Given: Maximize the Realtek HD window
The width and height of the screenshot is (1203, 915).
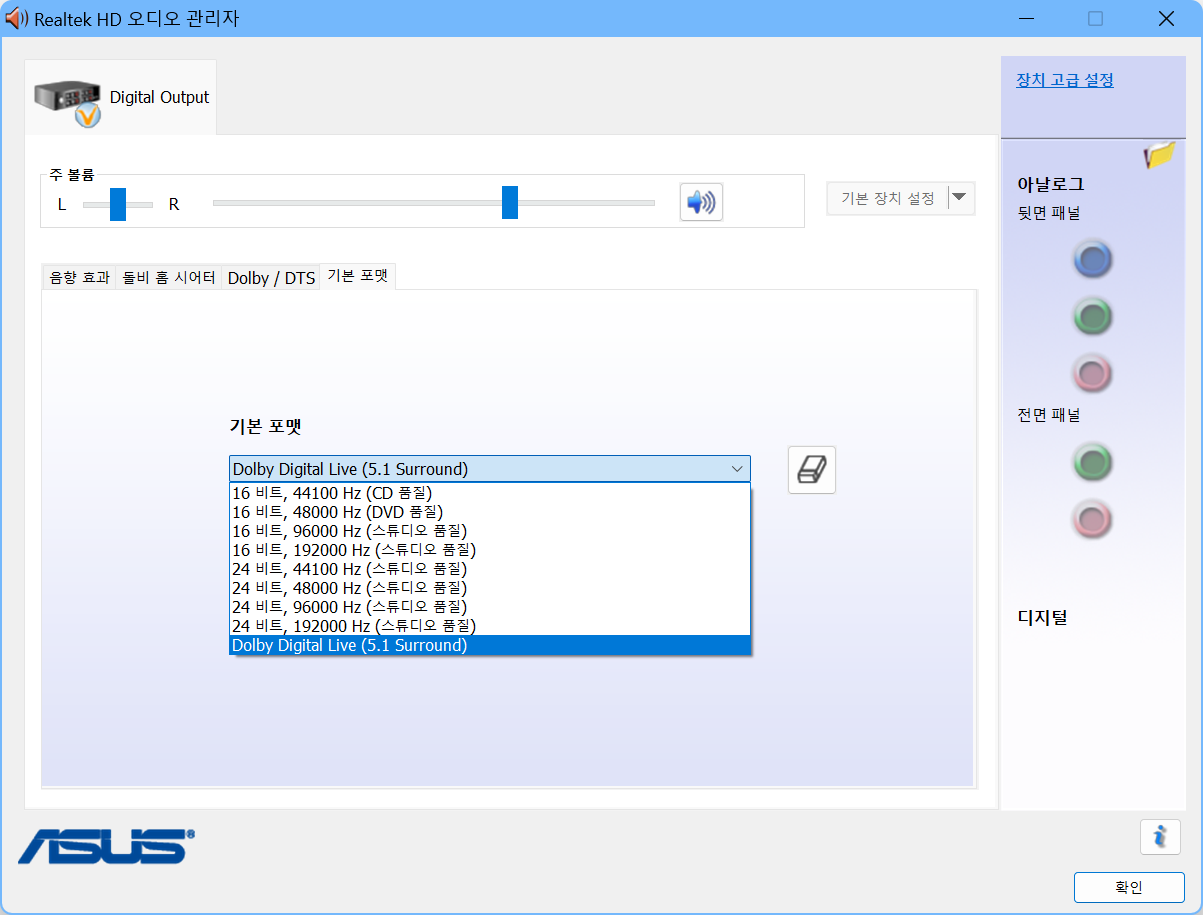Looking at the screenshot, I should tap(1095, 18).
